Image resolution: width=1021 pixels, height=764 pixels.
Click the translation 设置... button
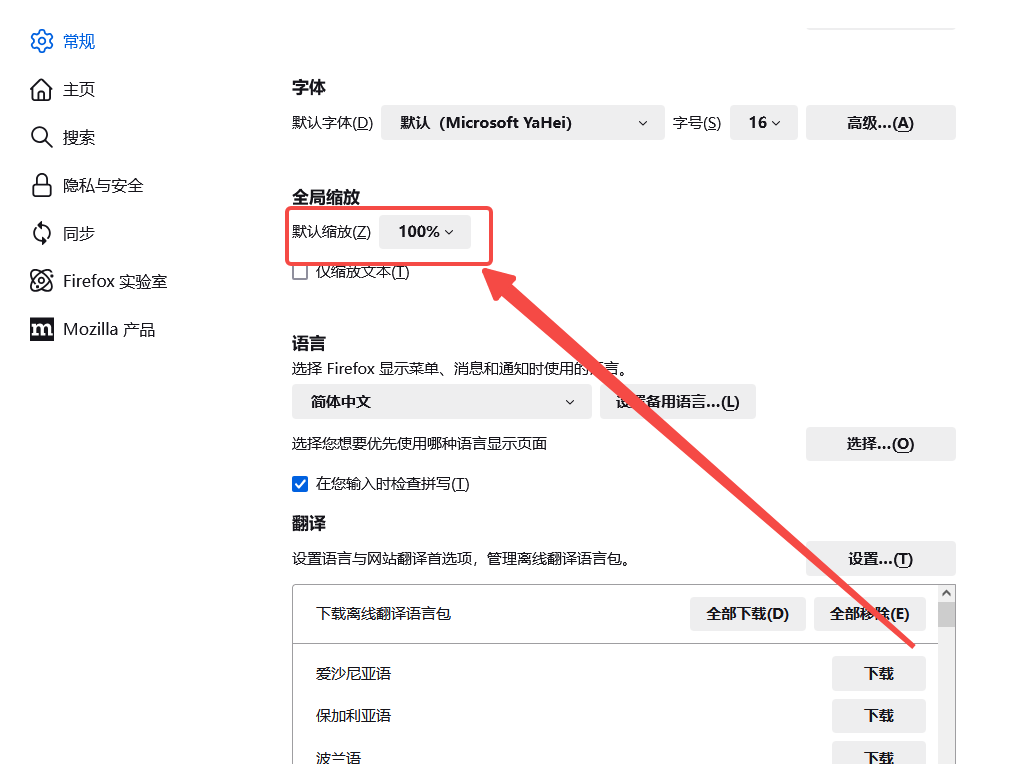coord(880,559)
